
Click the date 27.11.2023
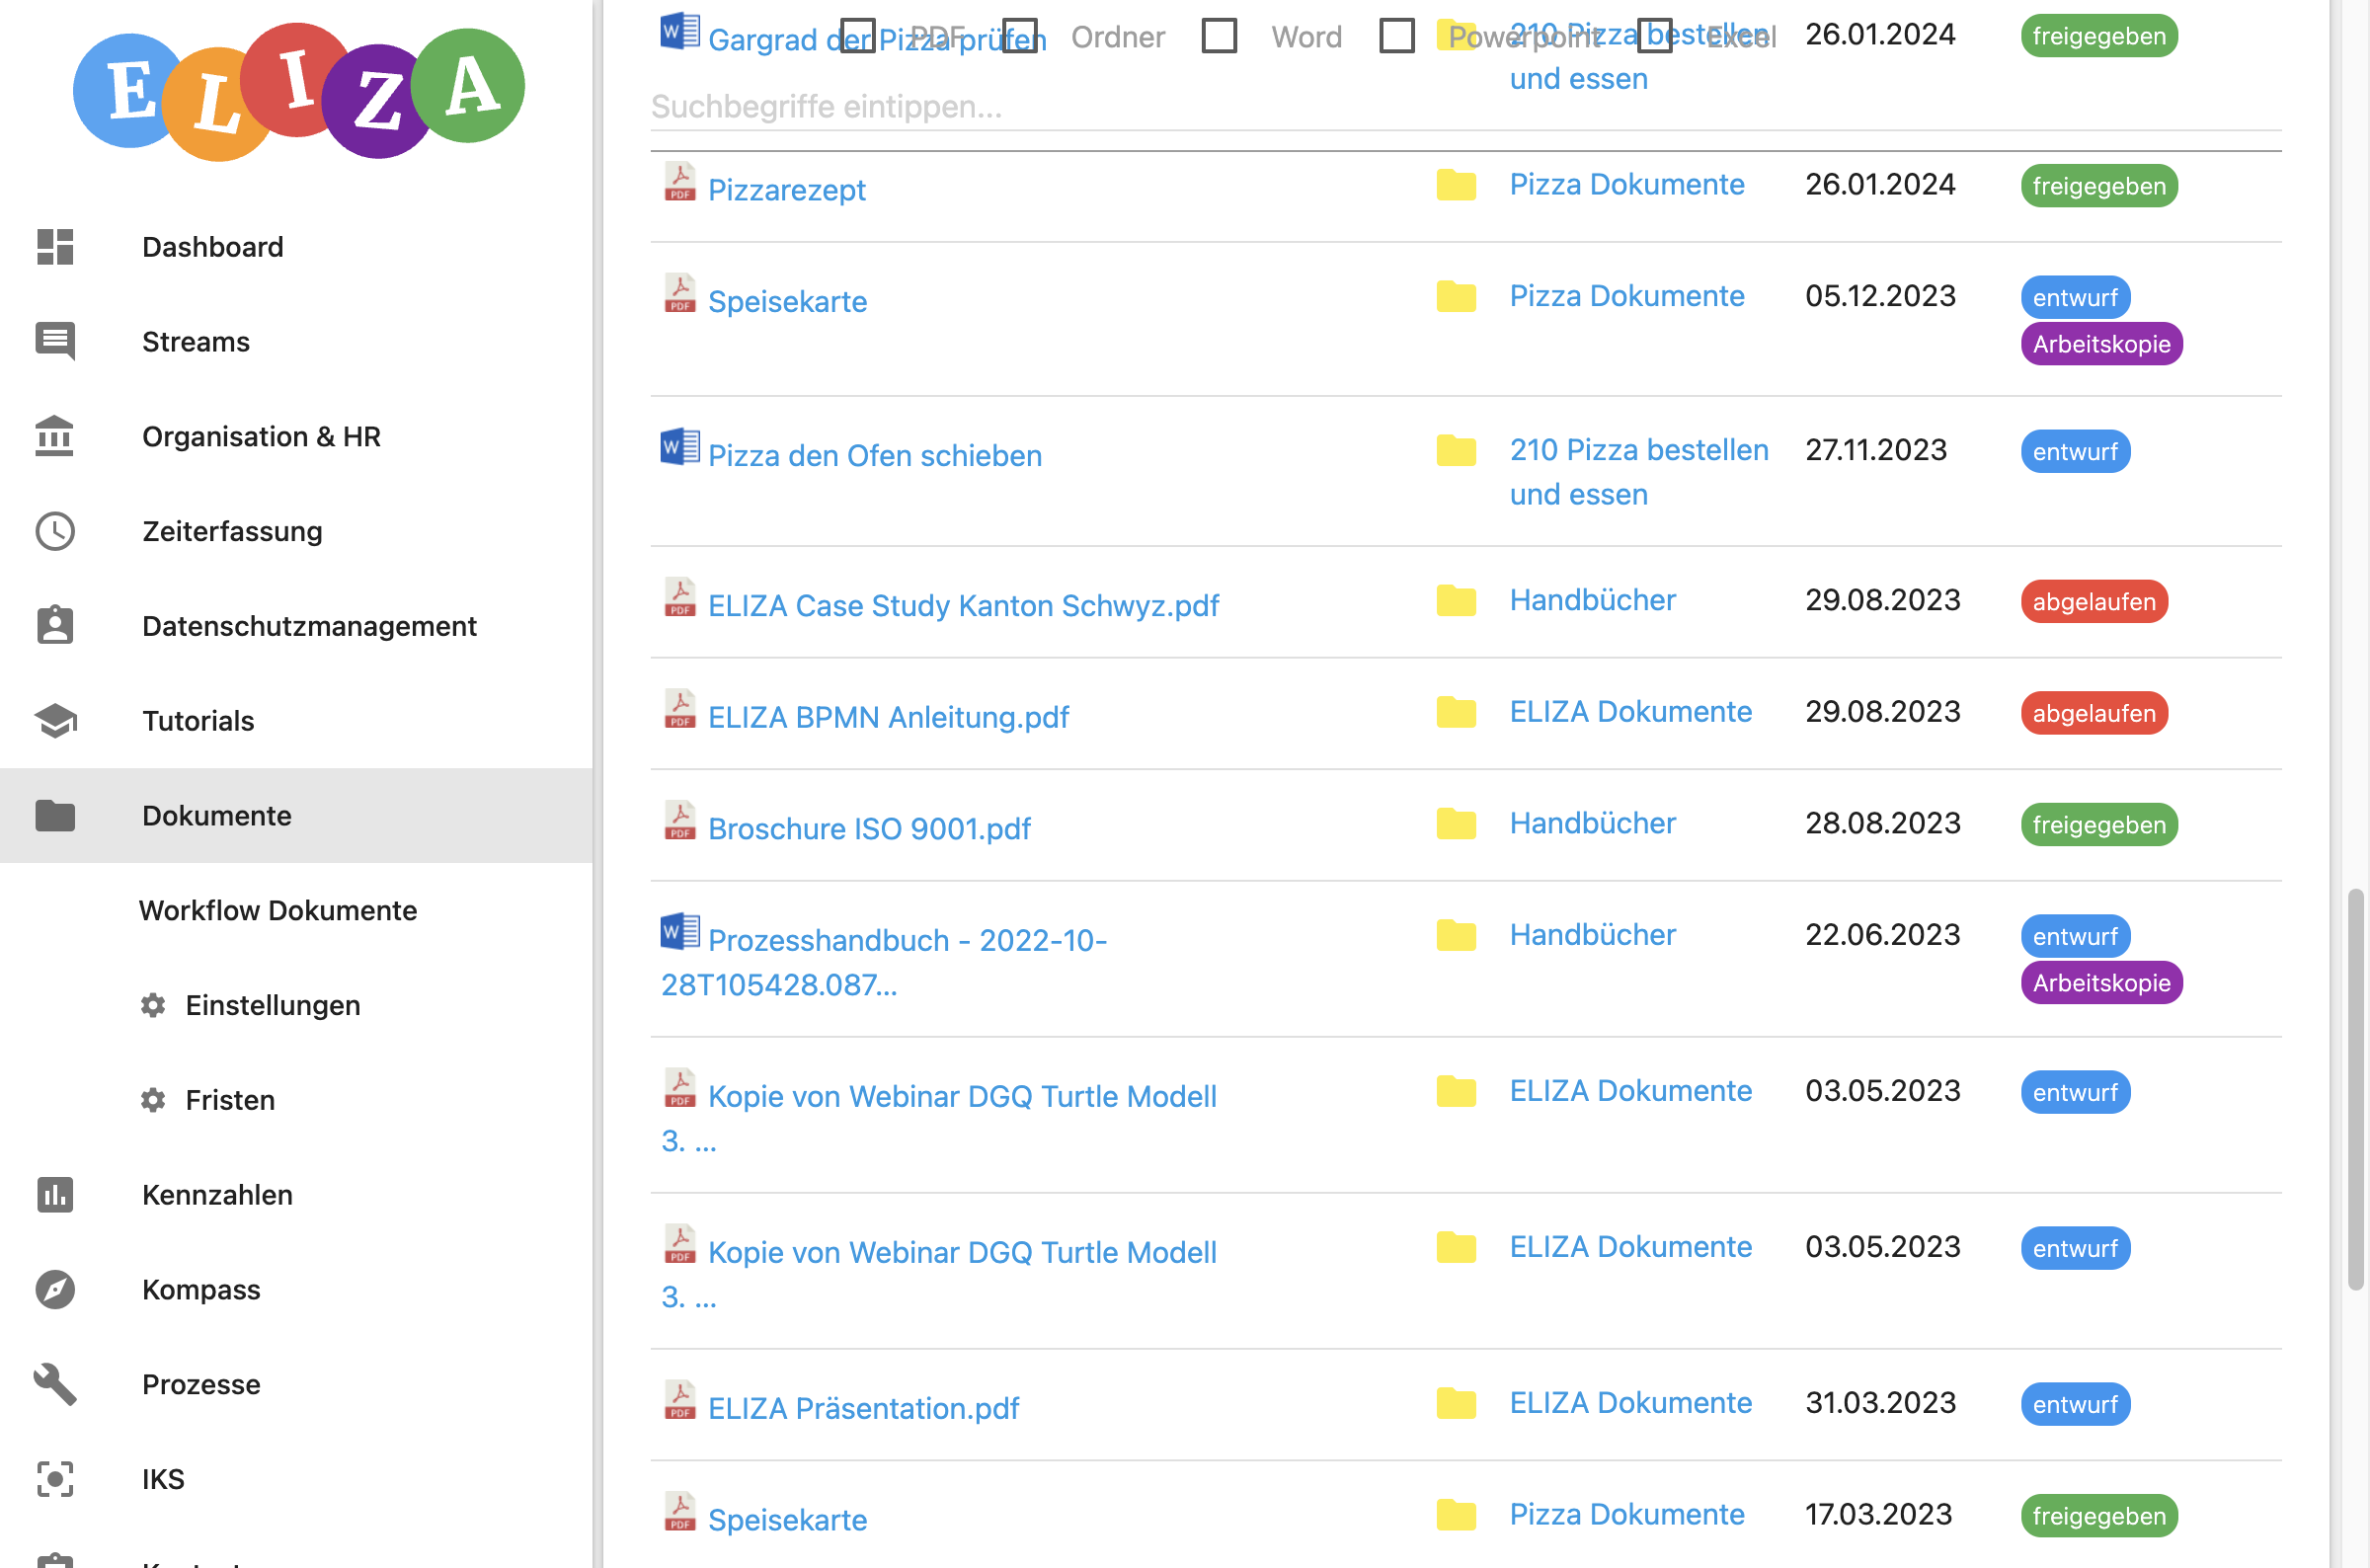1875,450
